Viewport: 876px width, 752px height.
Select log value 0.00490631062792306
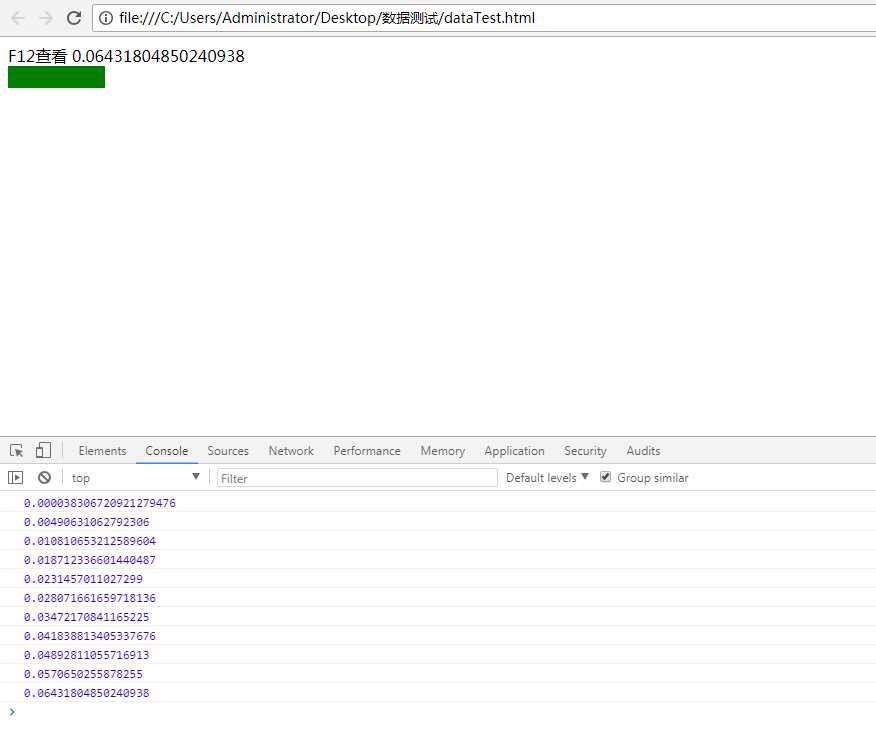pyautogui.click(x=87, y=522)
